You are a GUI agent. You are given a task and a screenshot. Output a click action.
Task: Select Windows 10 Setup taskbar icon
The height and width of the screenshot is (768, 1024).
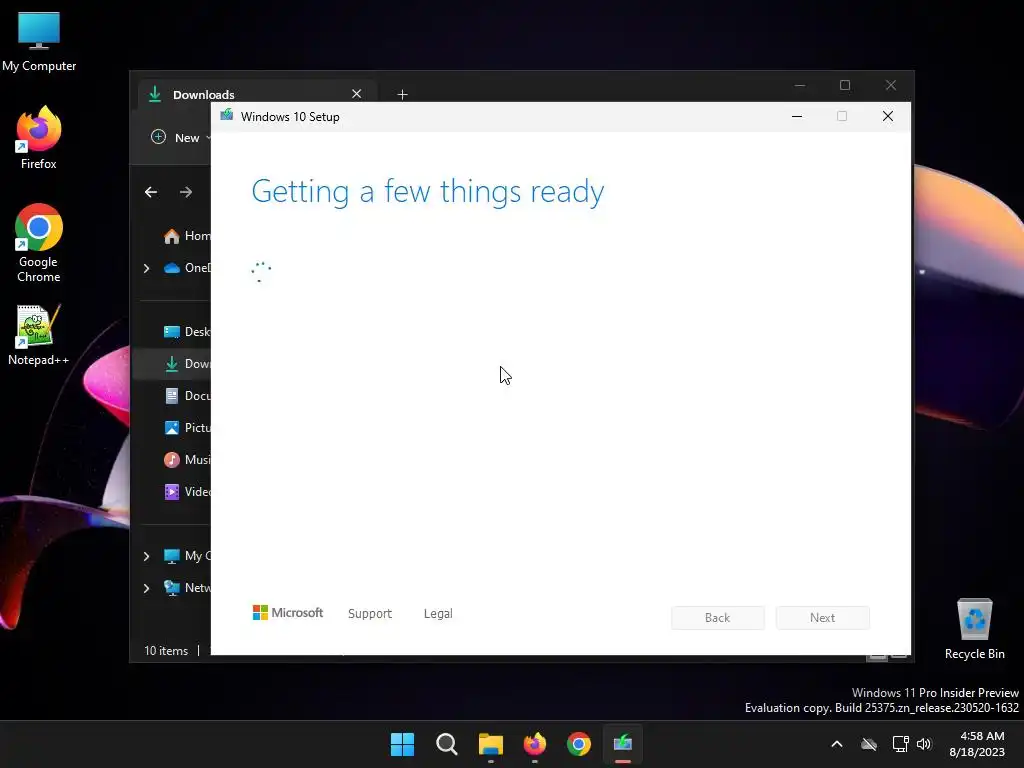[622, 744]
